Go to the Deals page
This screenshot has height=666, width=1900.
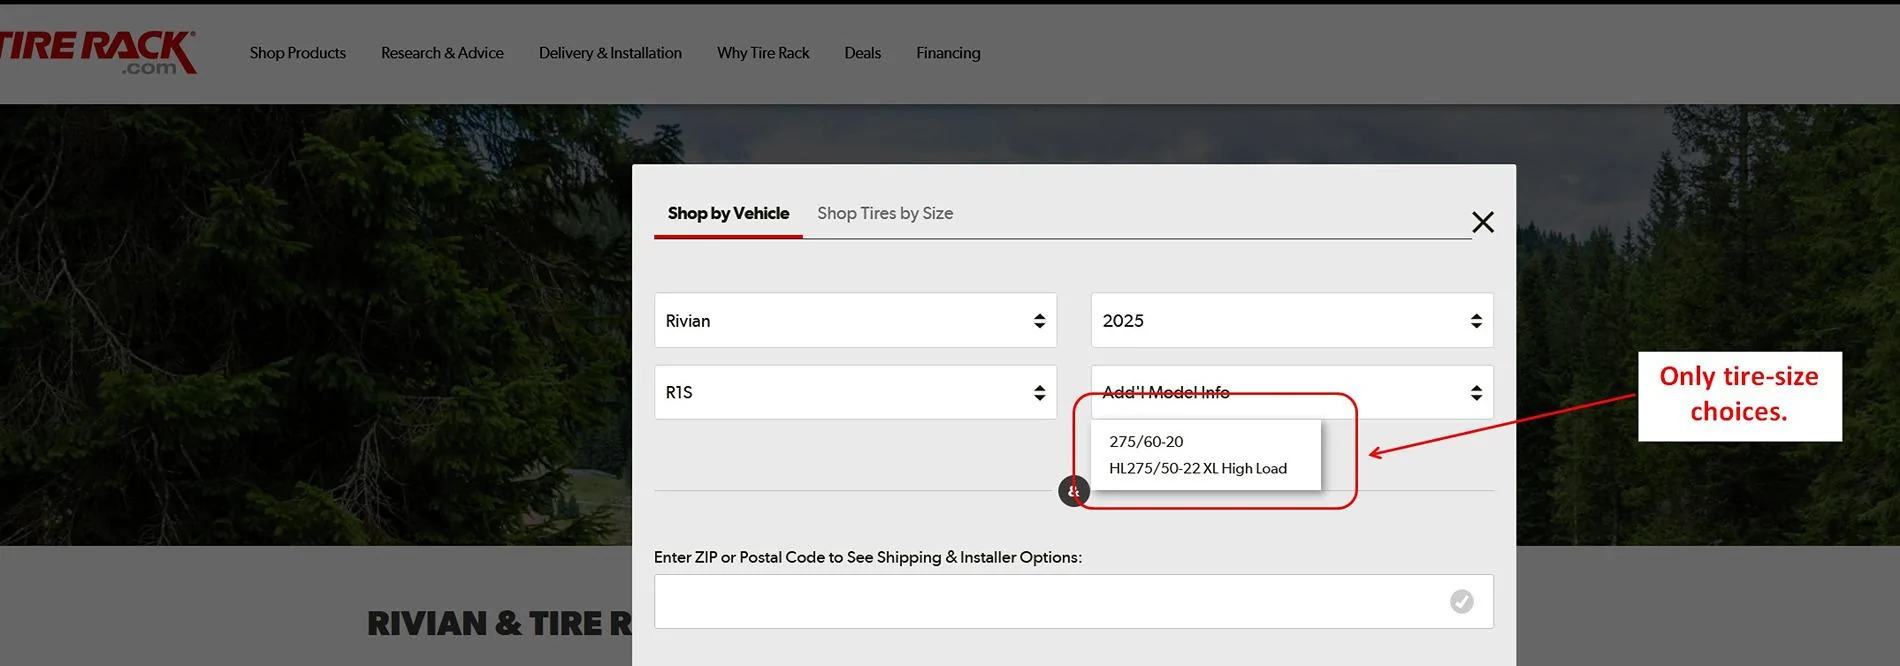click(862, 53)
